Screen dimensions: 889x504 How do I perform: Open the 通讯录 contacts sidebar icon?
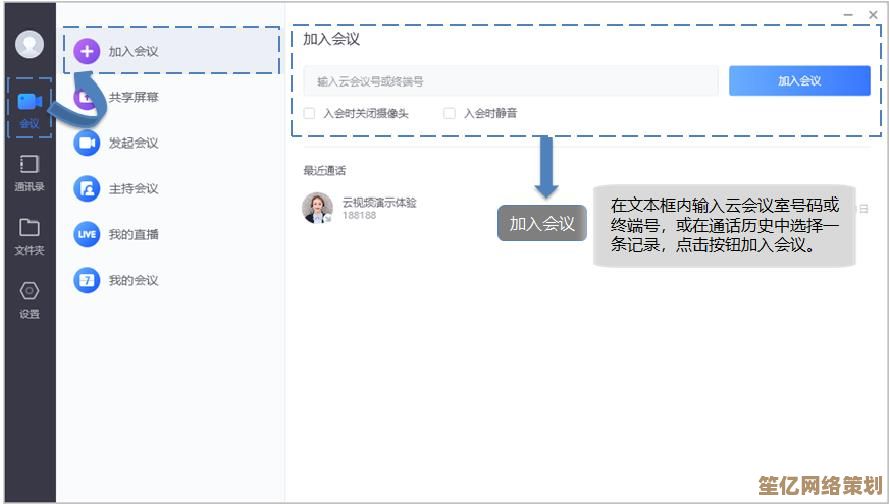tap(29, 164)
